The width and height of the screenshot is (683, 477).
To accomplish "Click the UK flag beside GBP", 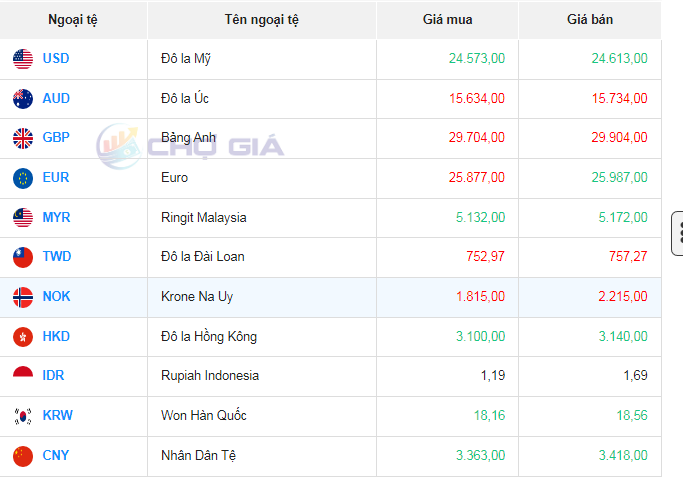I will tap(23, 138).
